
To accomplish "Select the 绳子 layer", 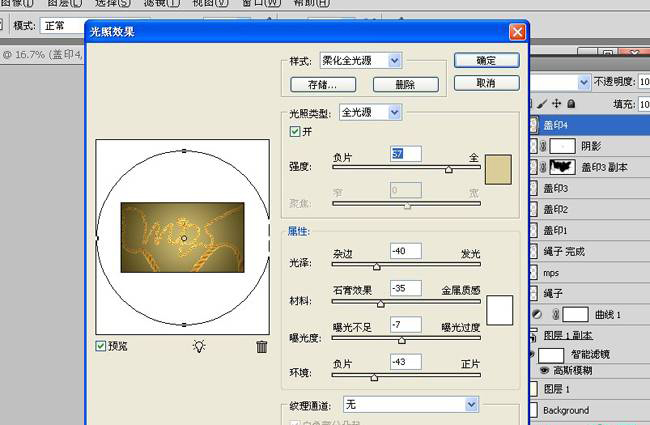I will click(x=590, y=294).
